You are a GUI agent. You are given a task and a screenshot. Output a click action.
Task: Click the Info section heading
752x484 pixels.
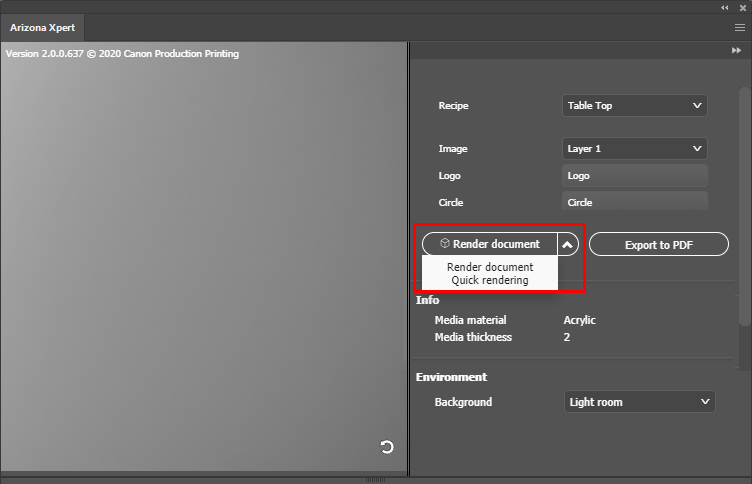click(x=427, y=300)
